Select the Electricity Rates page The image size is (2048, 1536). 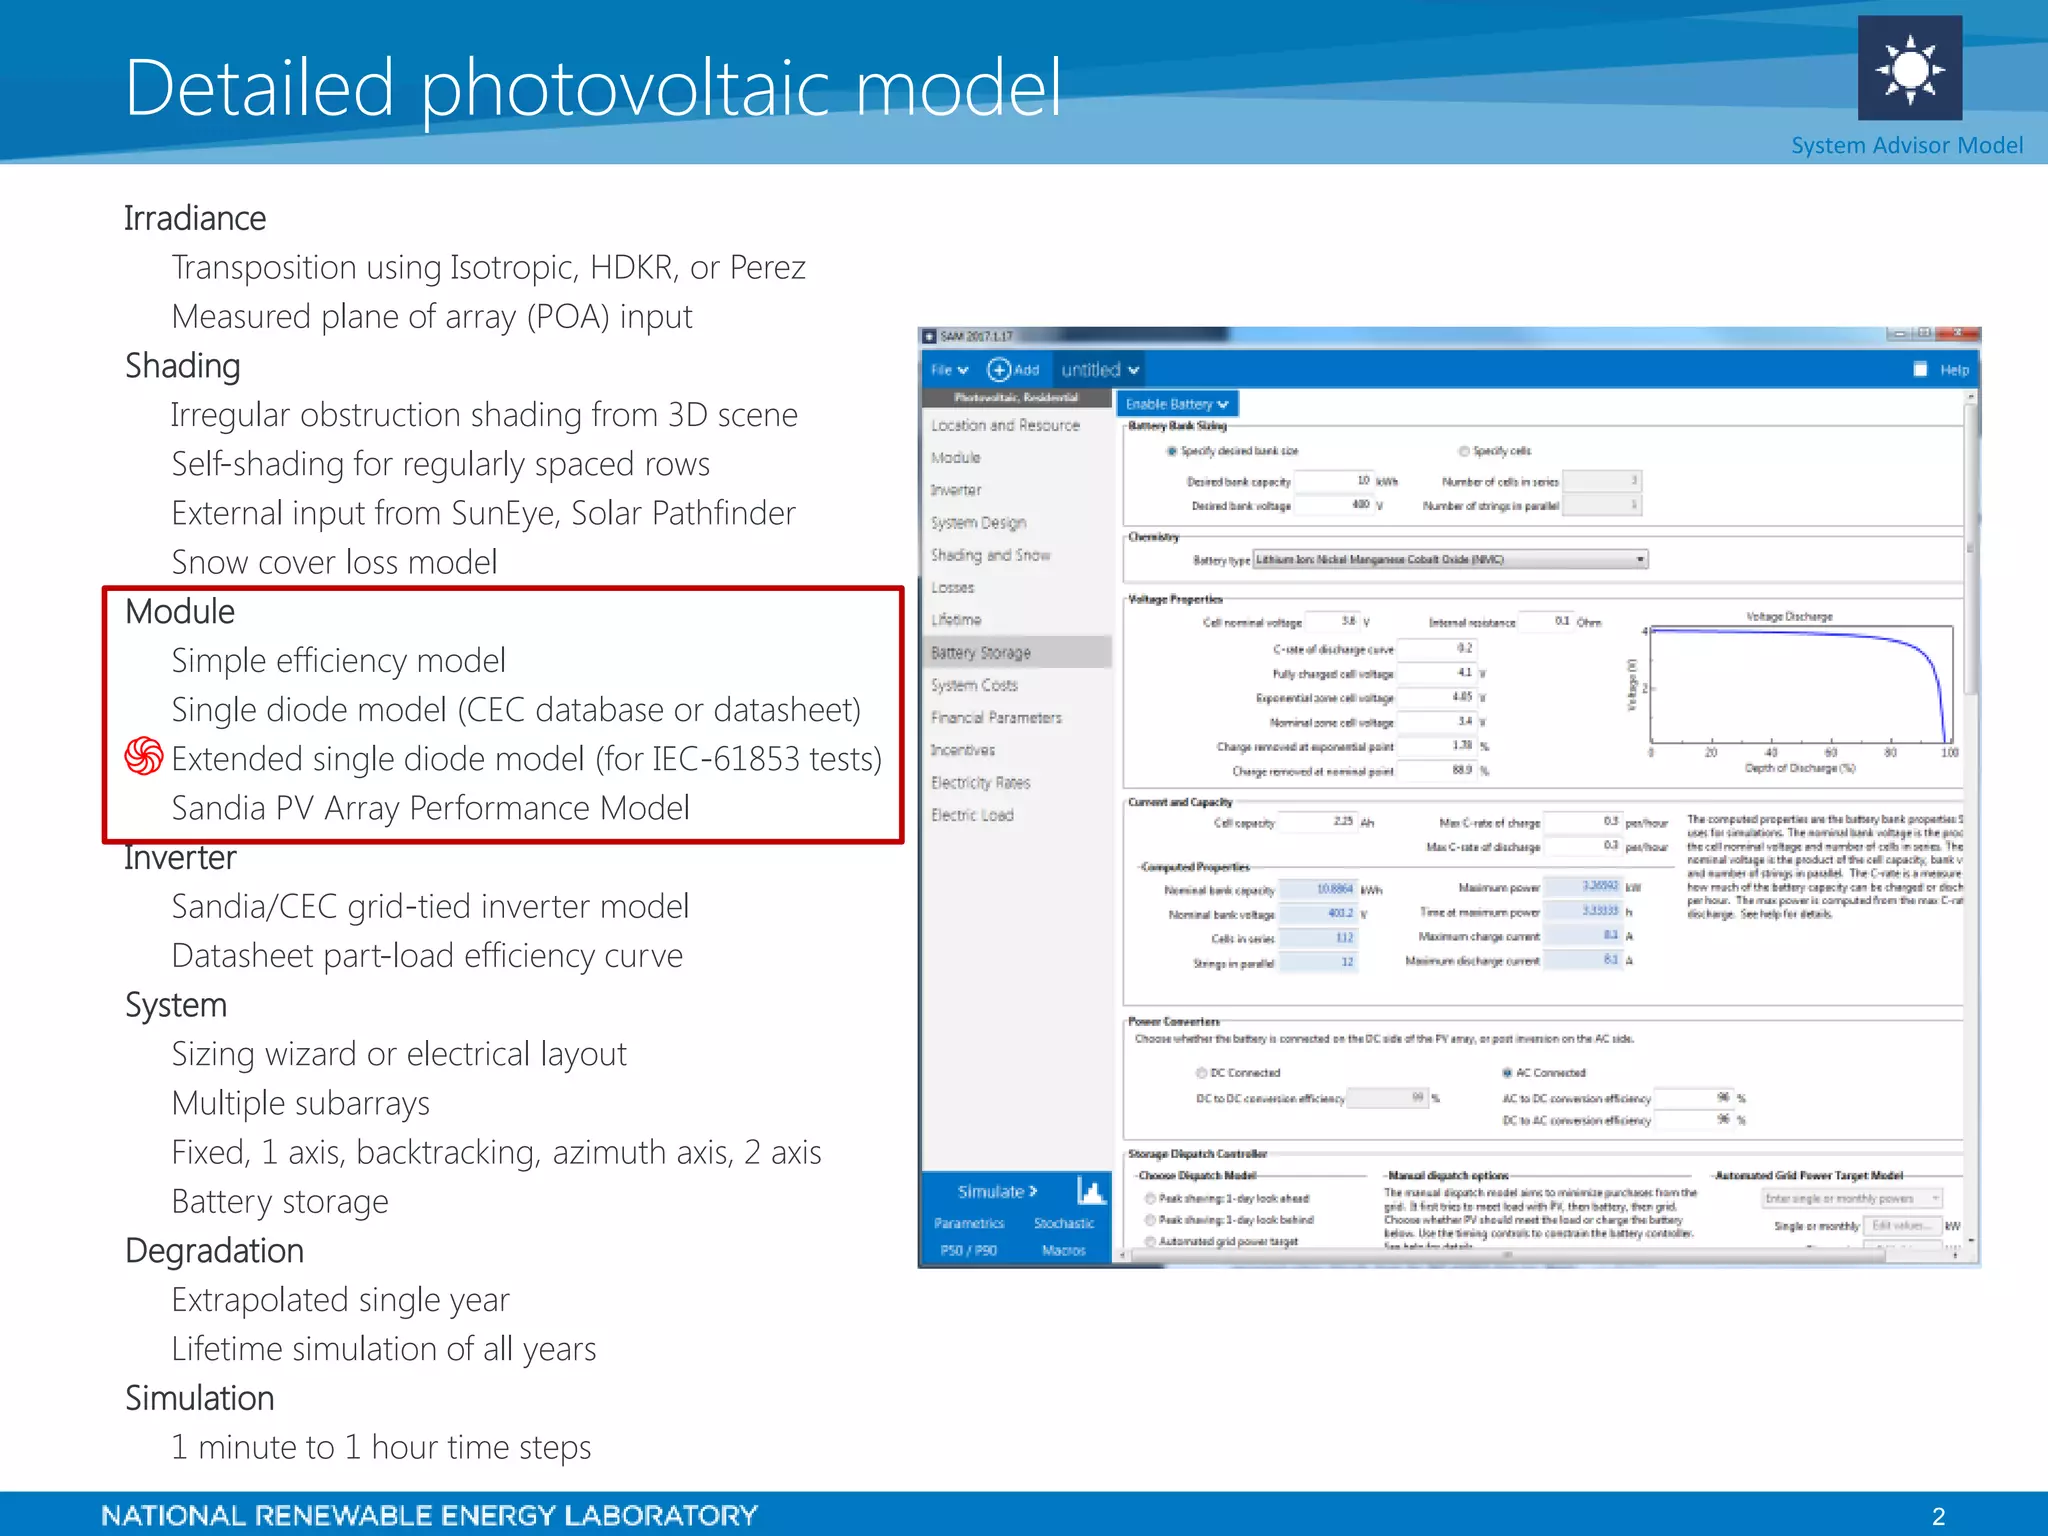(x=980, y=783)
